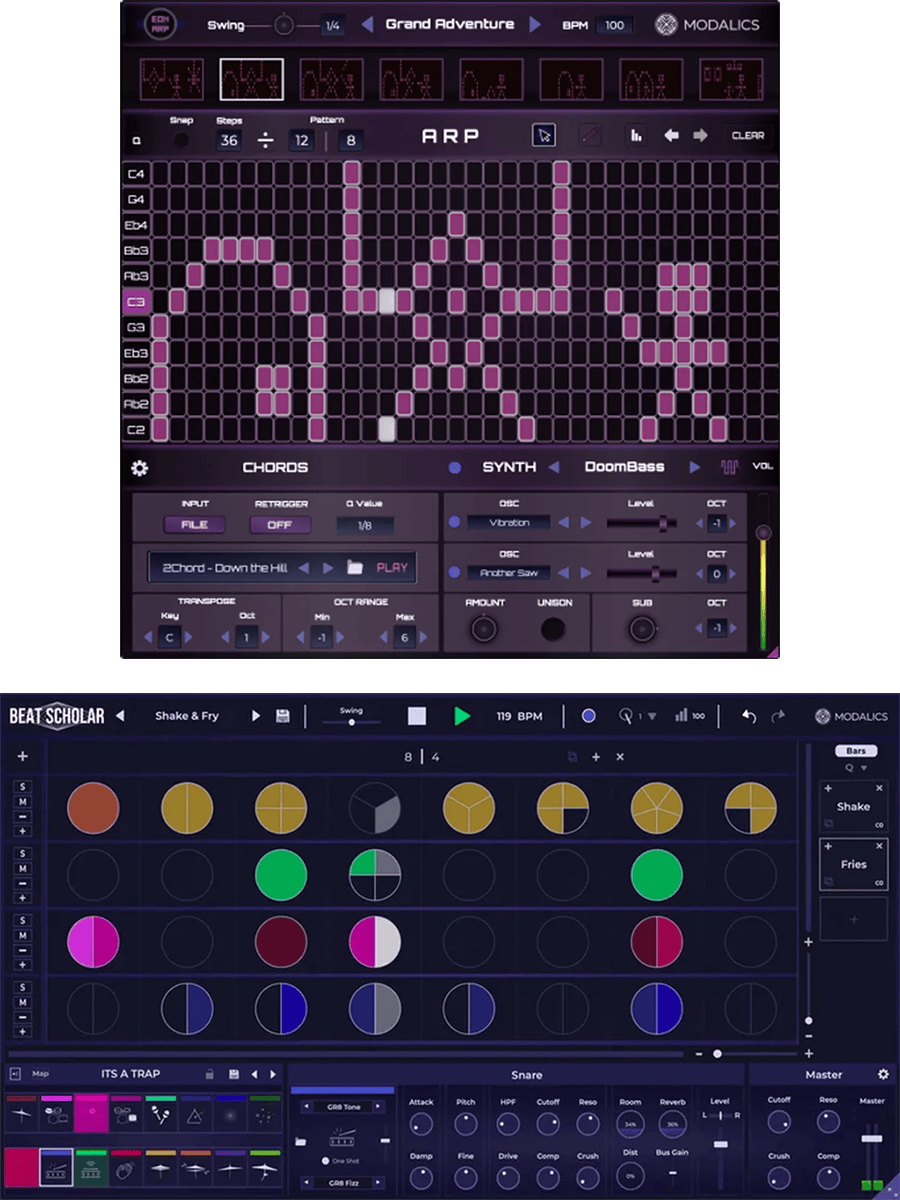The width and height of the screenshot is (900, 1200).
Task: Open the Chords settings gear
Action: [140, 468]
